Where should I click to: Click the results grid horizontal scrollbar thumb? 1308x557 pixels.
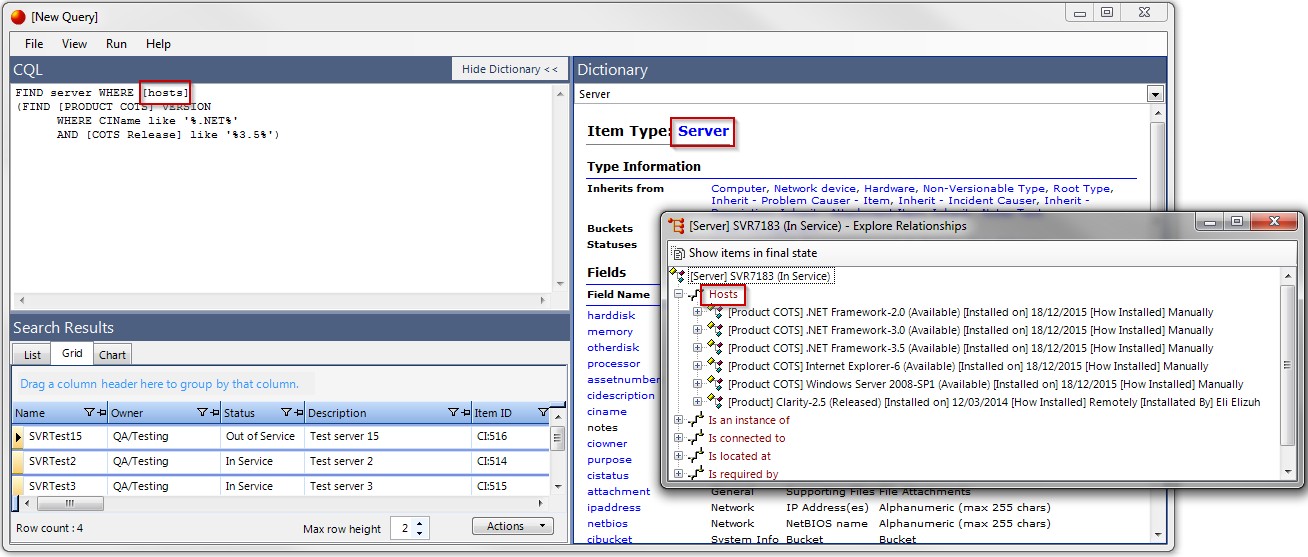tap(69, 504)
